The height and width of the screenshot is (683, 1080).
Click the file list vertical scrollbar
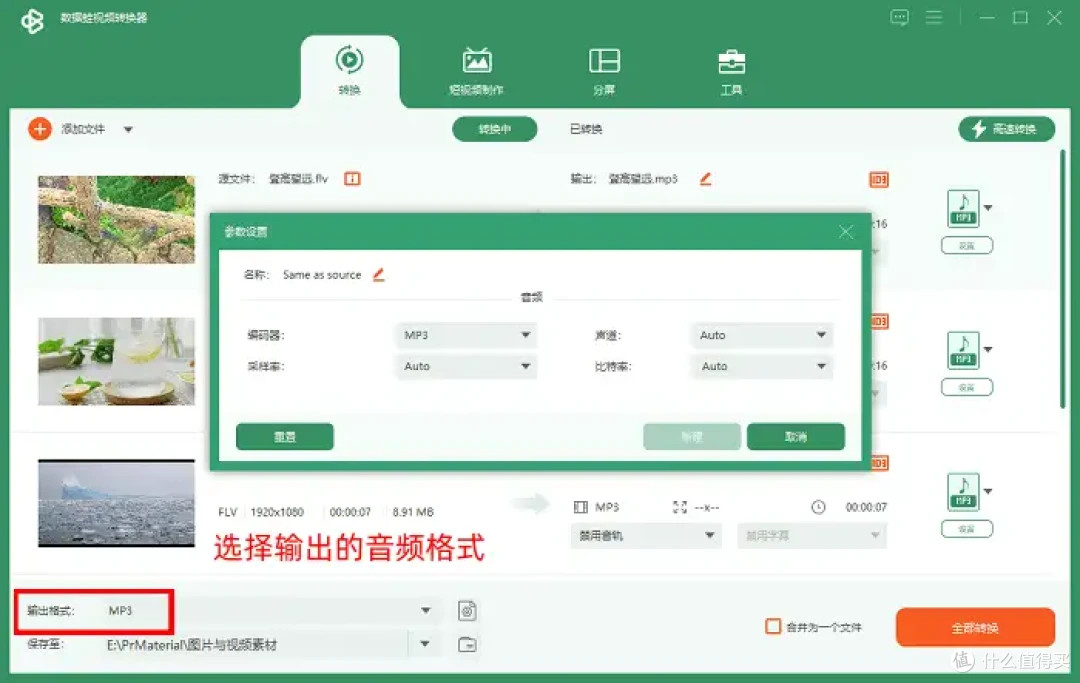tap(1063, 279)
